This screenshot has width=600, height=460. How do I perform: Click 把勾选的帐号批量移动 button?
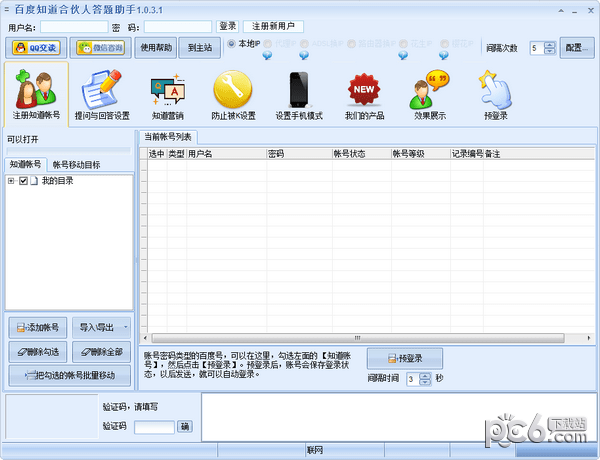coord(70,375)
